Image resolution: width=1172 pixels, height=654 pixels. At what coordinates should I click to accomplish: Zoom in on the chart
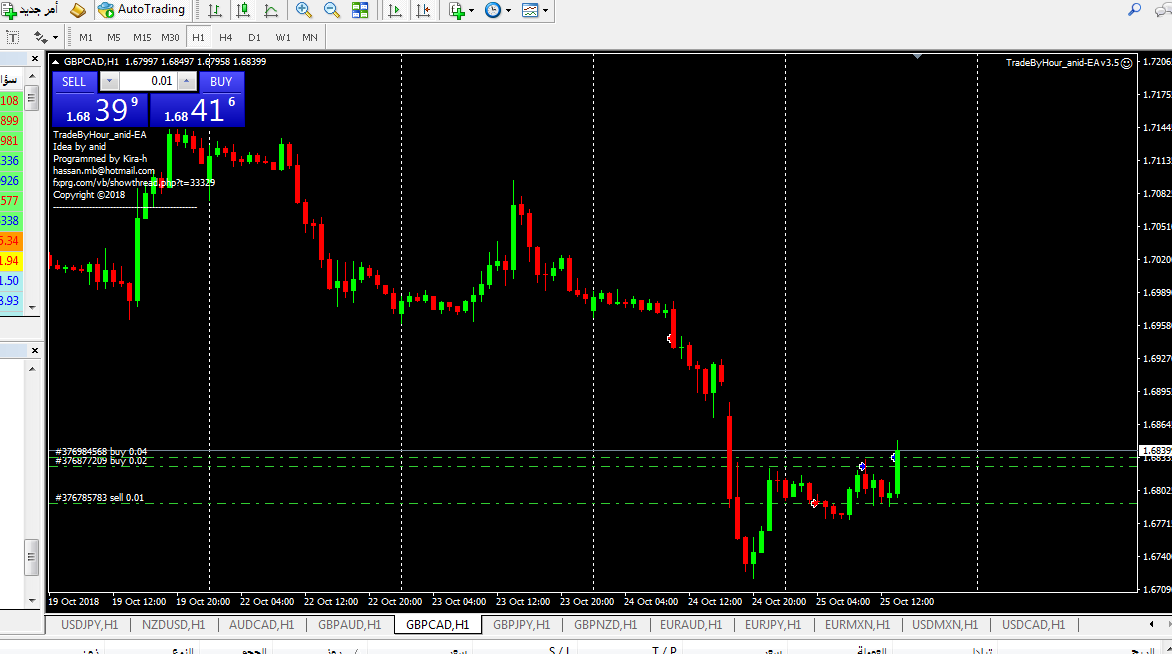(304, 10)
